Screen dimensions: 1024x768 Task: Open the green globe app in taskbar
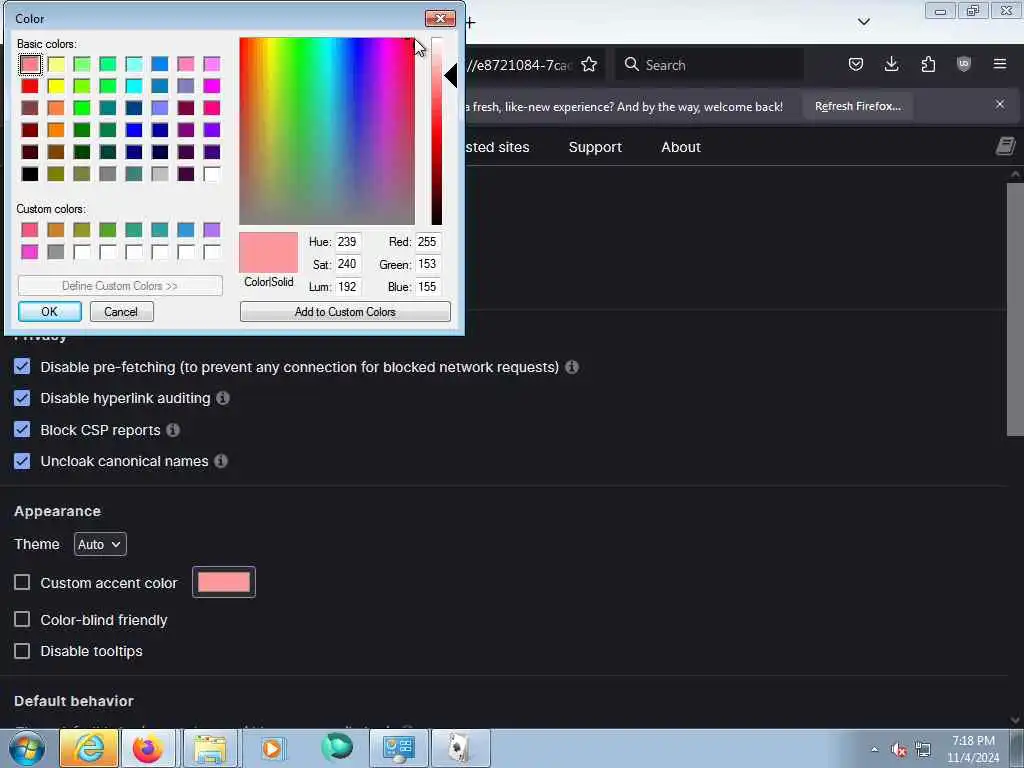pos(336,748)
